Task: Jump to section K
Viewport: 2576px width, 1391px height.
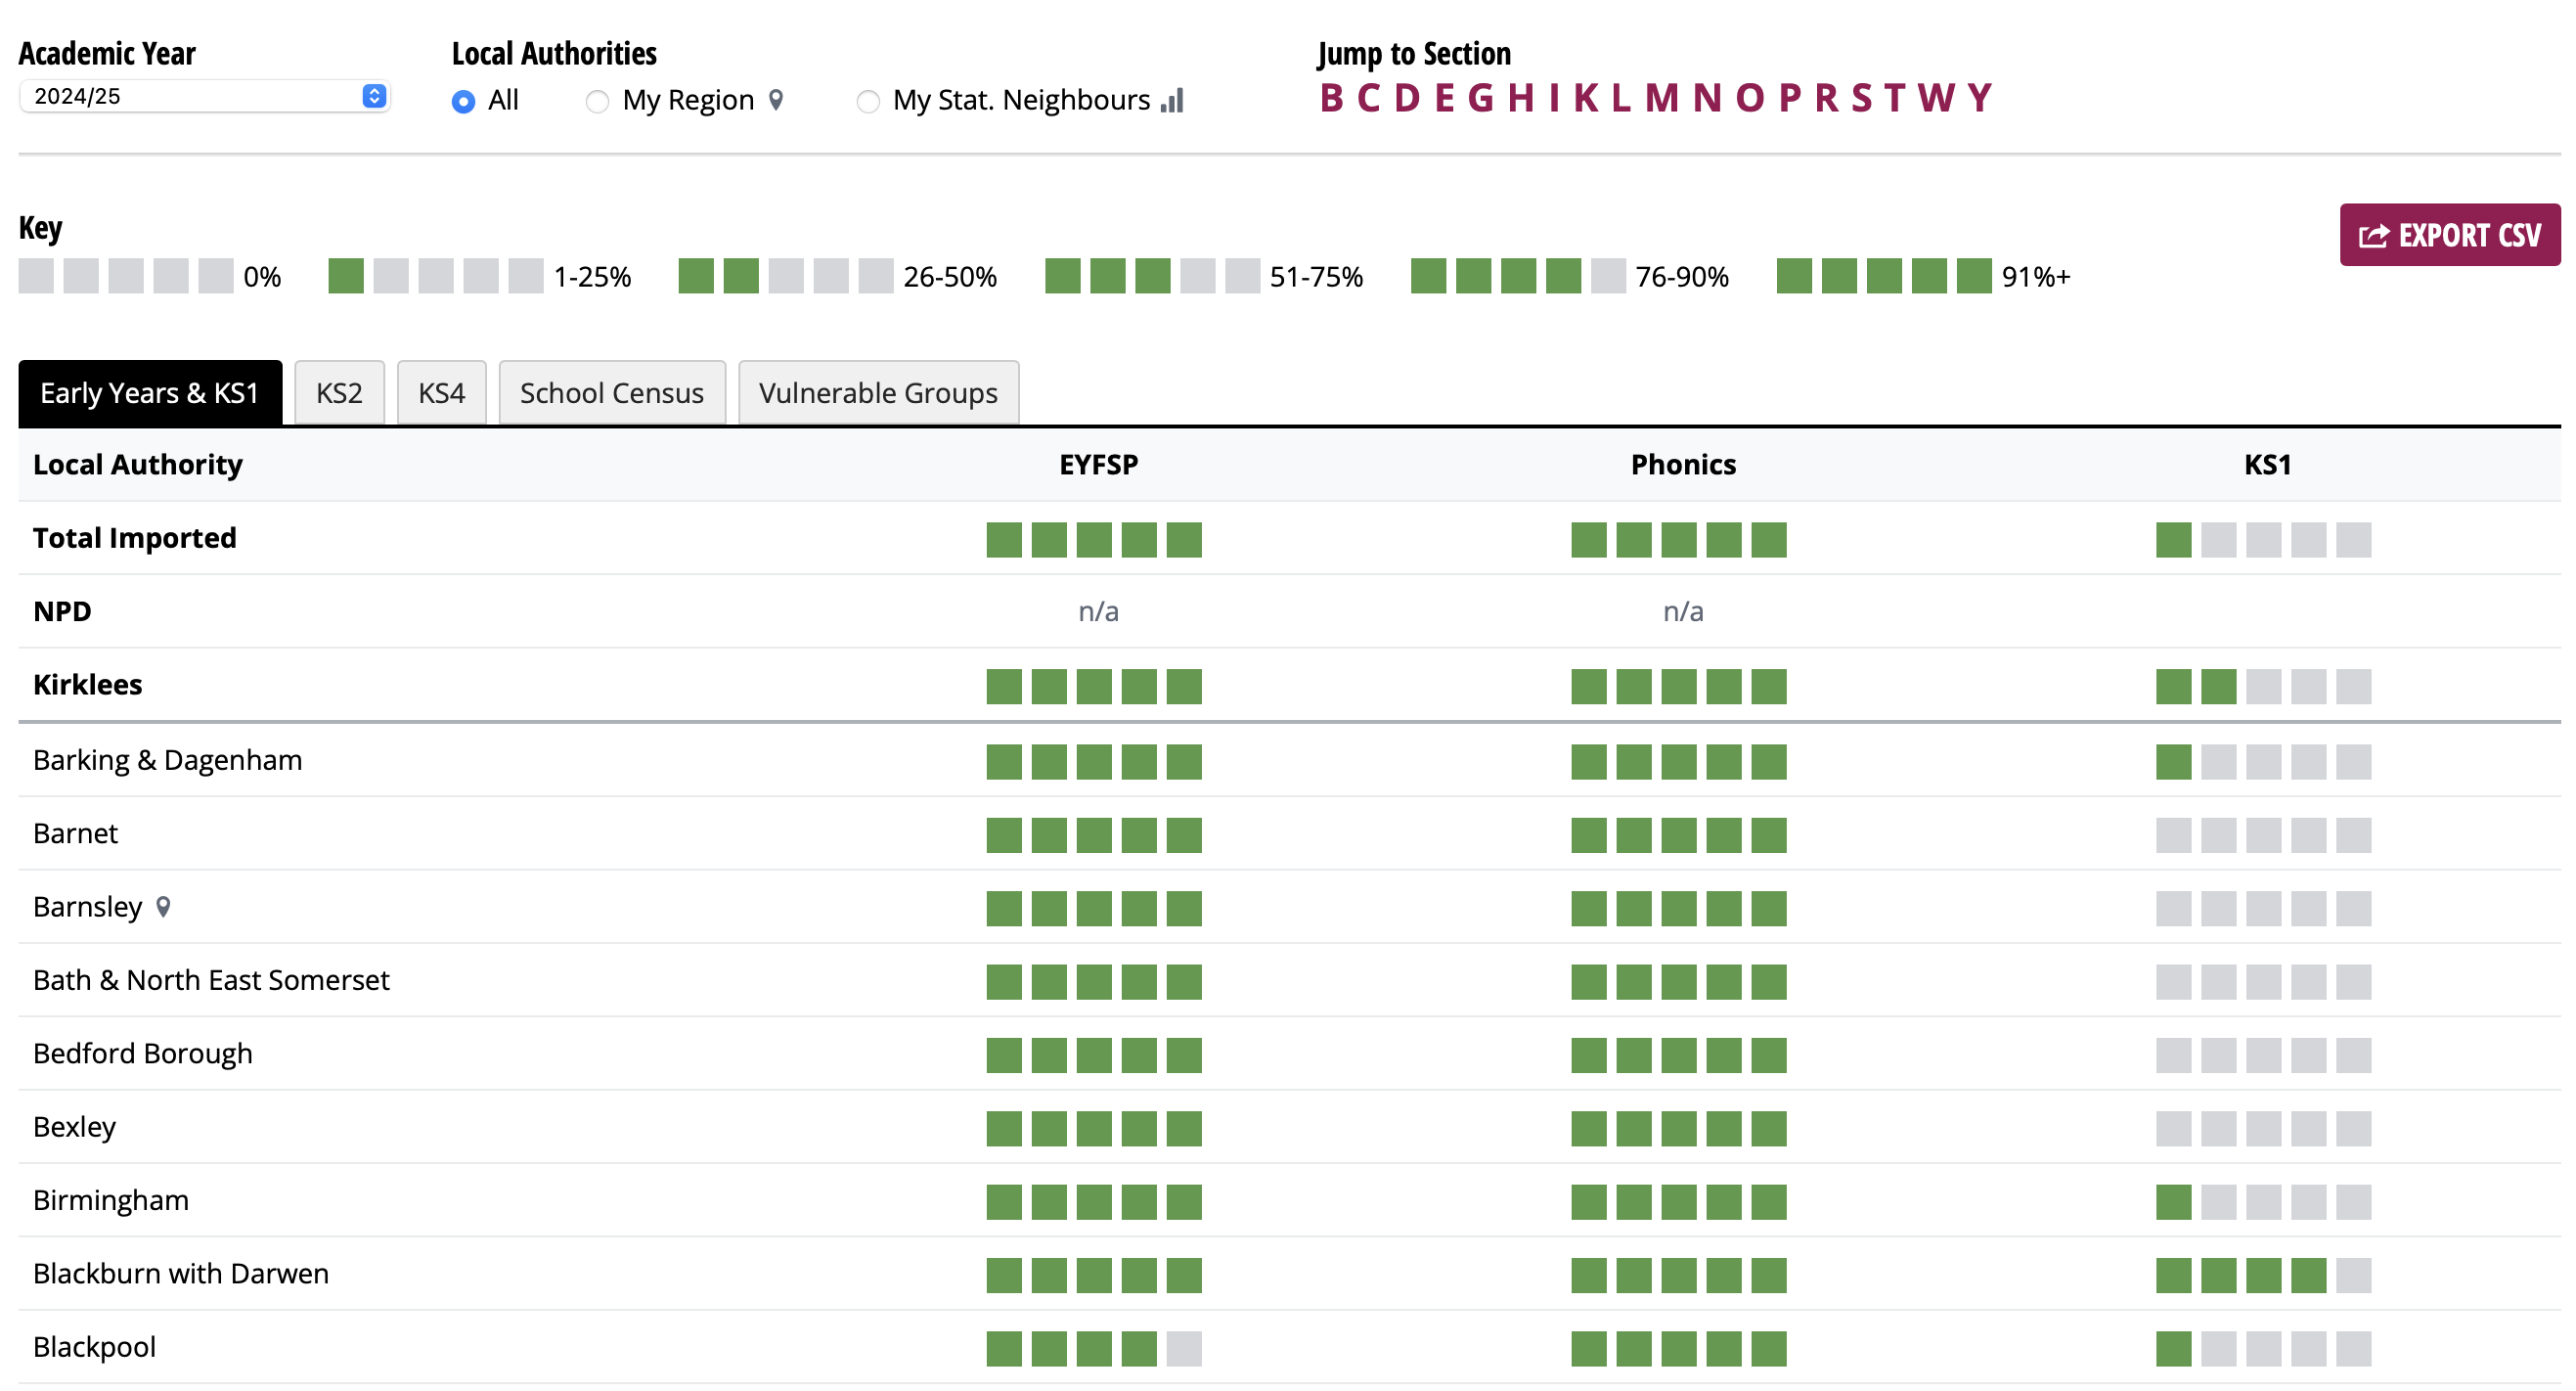Action: point(1586,98)
